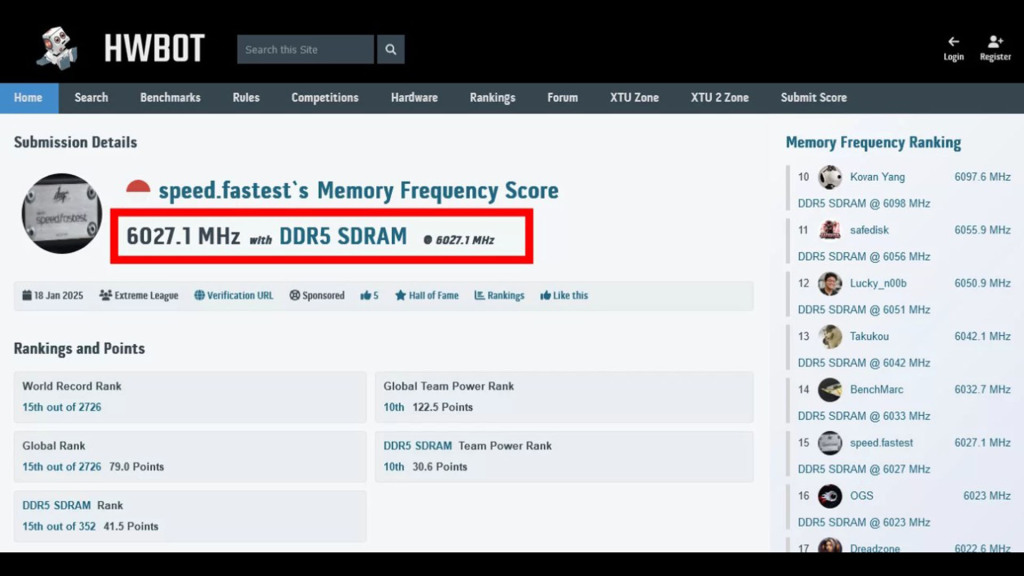Screen dimensions: 1024x576
Task: Open the Home tab
Action: [x=29, y=98]
